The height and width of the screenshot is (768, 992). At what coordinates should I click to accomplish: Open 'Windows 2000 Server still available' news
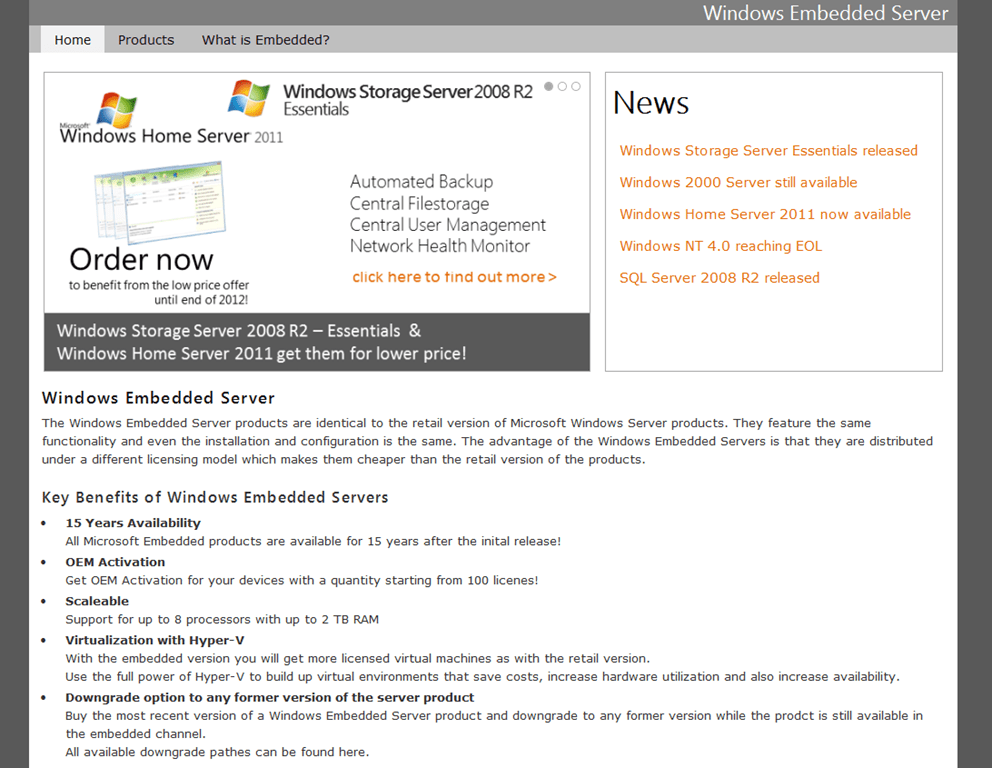click(738, 182)
